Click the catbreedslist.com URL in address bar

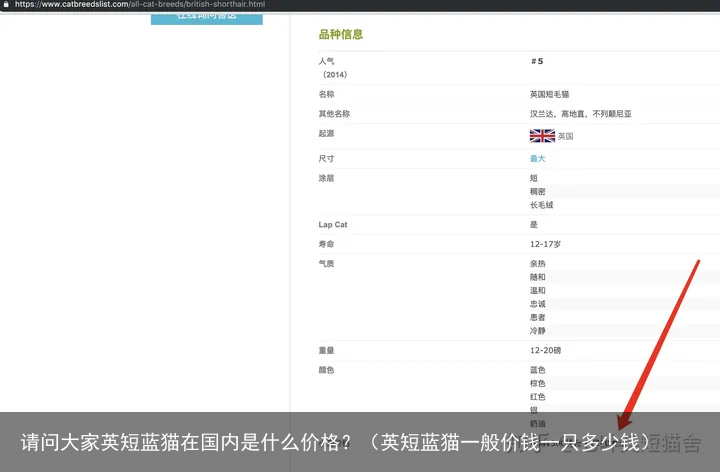click(x=140, y=4)
